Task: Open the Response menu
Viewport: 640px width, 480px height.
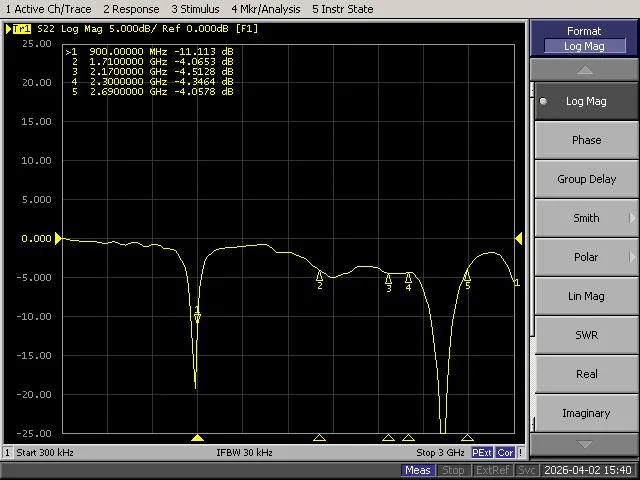Action: [131, 9]
